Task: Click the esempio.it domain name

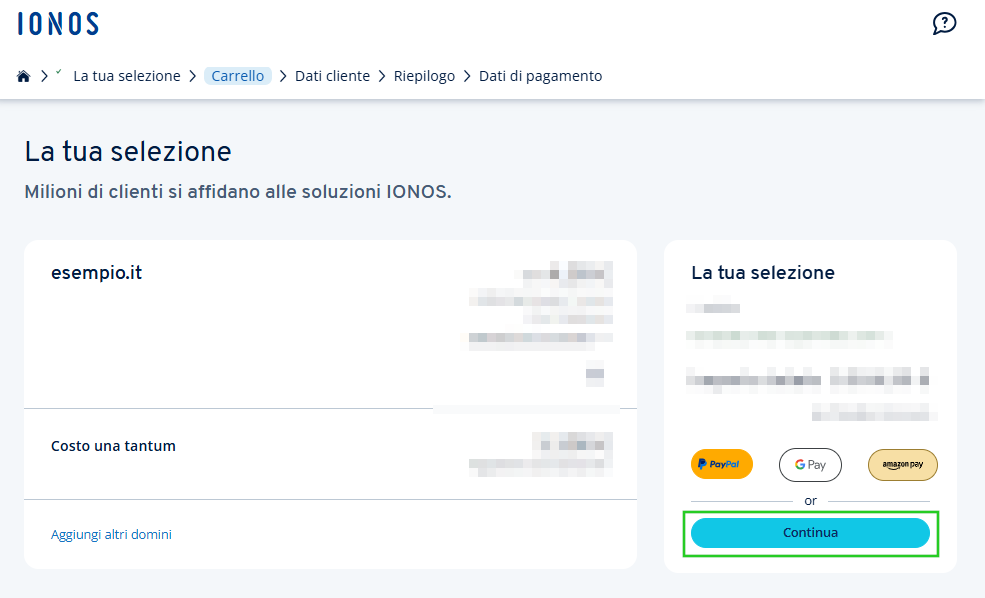Action: click(96, 272)
